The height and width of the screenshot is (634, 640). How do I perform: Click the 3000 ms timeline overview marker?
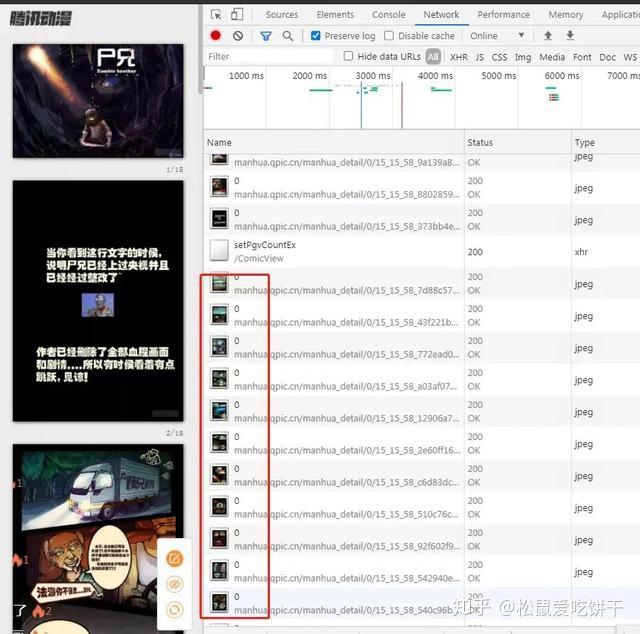coord(373,76)
